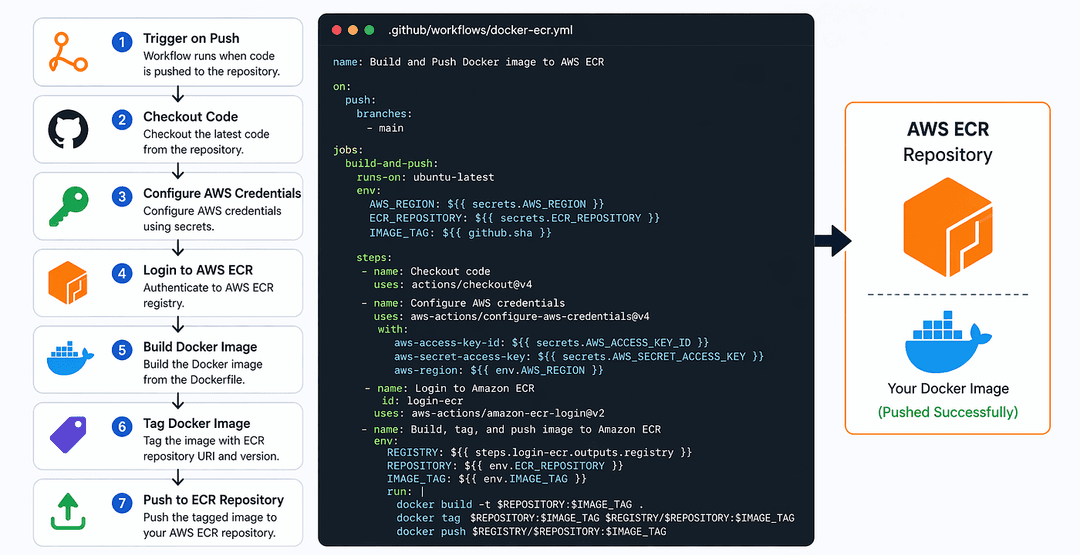Click the 'docker build -t' command line
The image size is (1080, 555).
click(x=520, y=504)
